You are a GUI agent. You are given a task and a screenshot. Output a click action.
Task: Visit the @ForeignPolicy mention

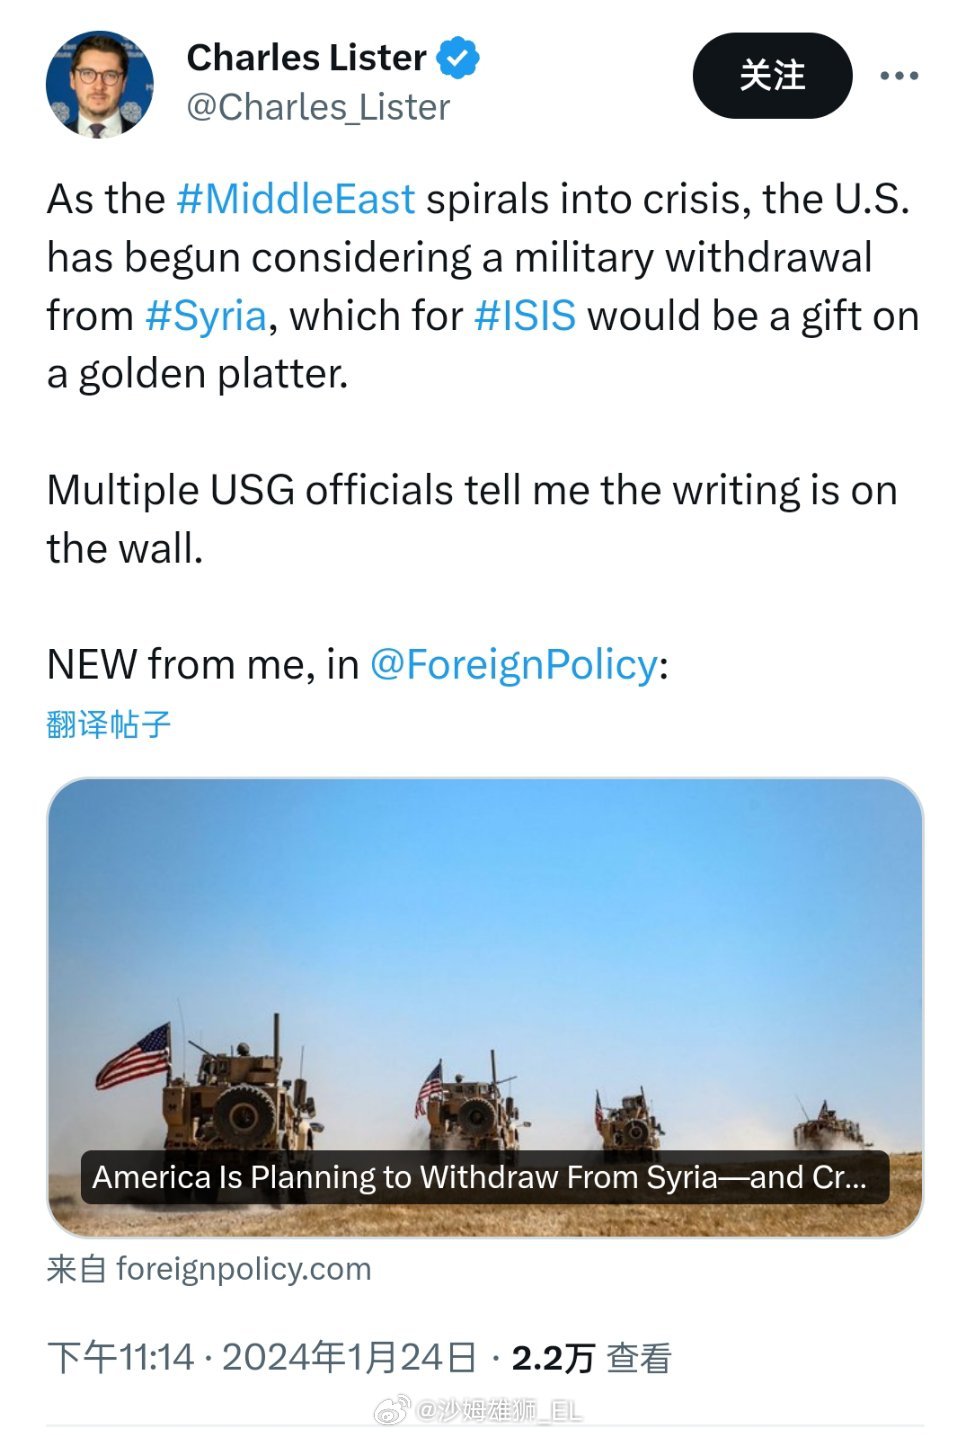514,664
